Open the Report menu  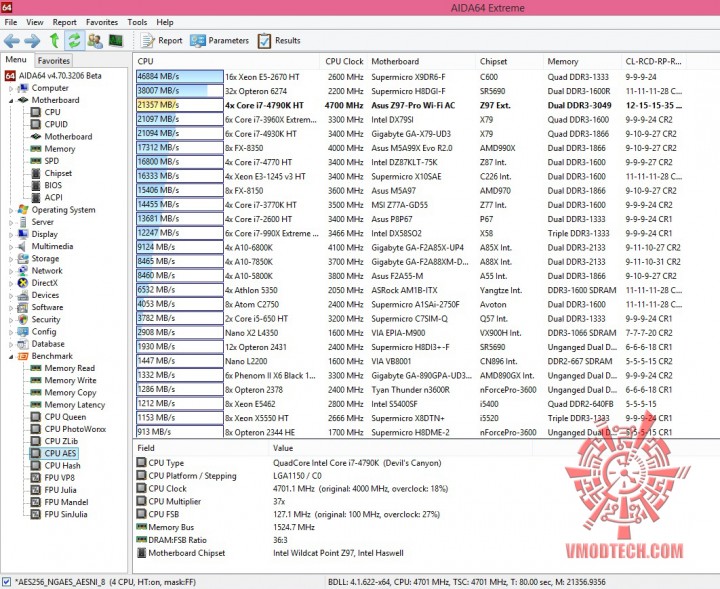[x=64, y=22]
